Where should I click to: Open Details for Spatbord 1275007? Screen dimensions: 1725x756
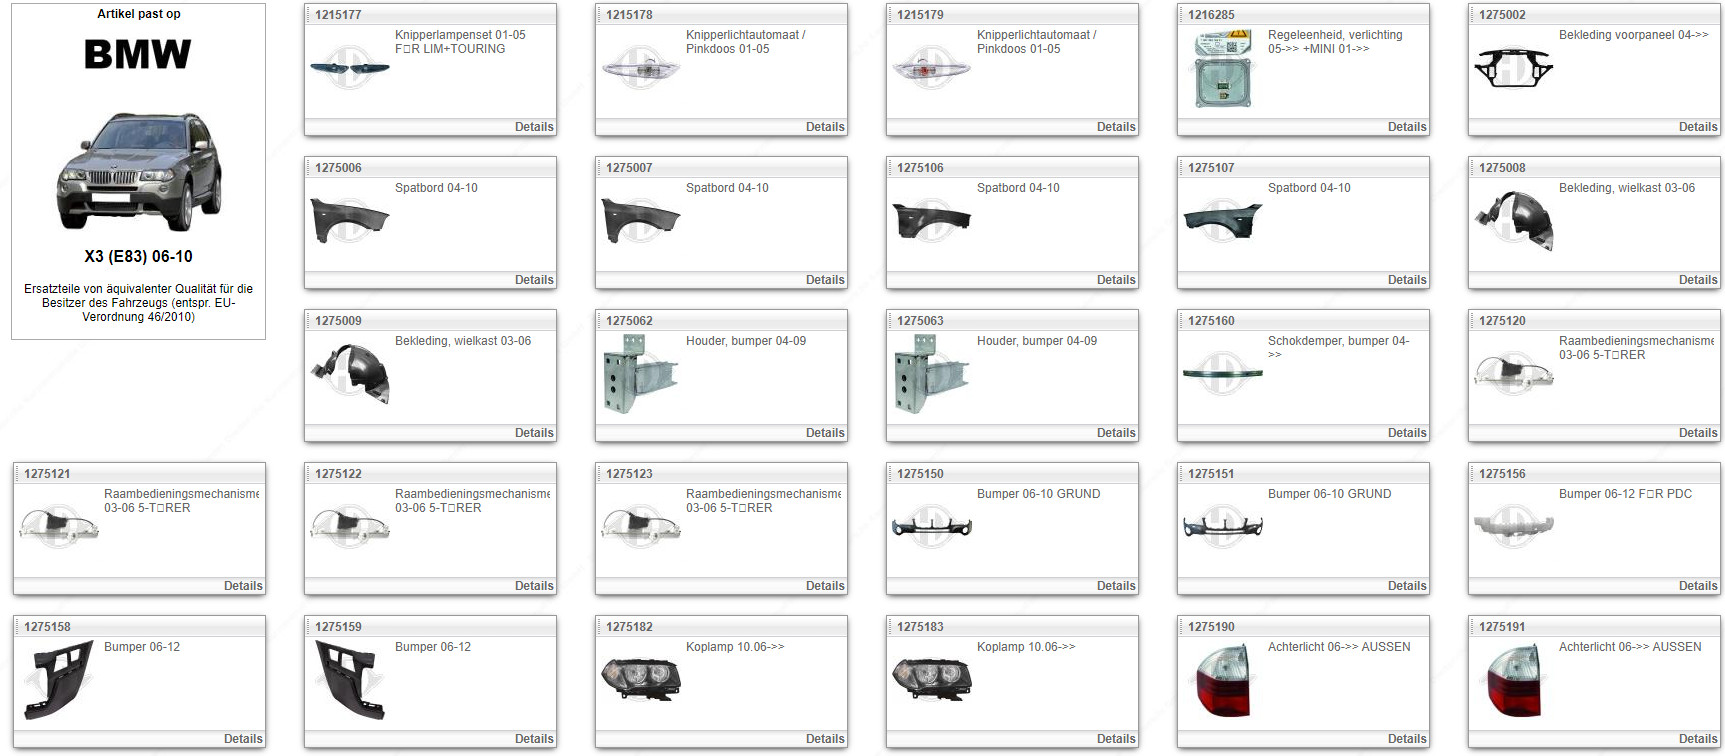tap(825, 280)
